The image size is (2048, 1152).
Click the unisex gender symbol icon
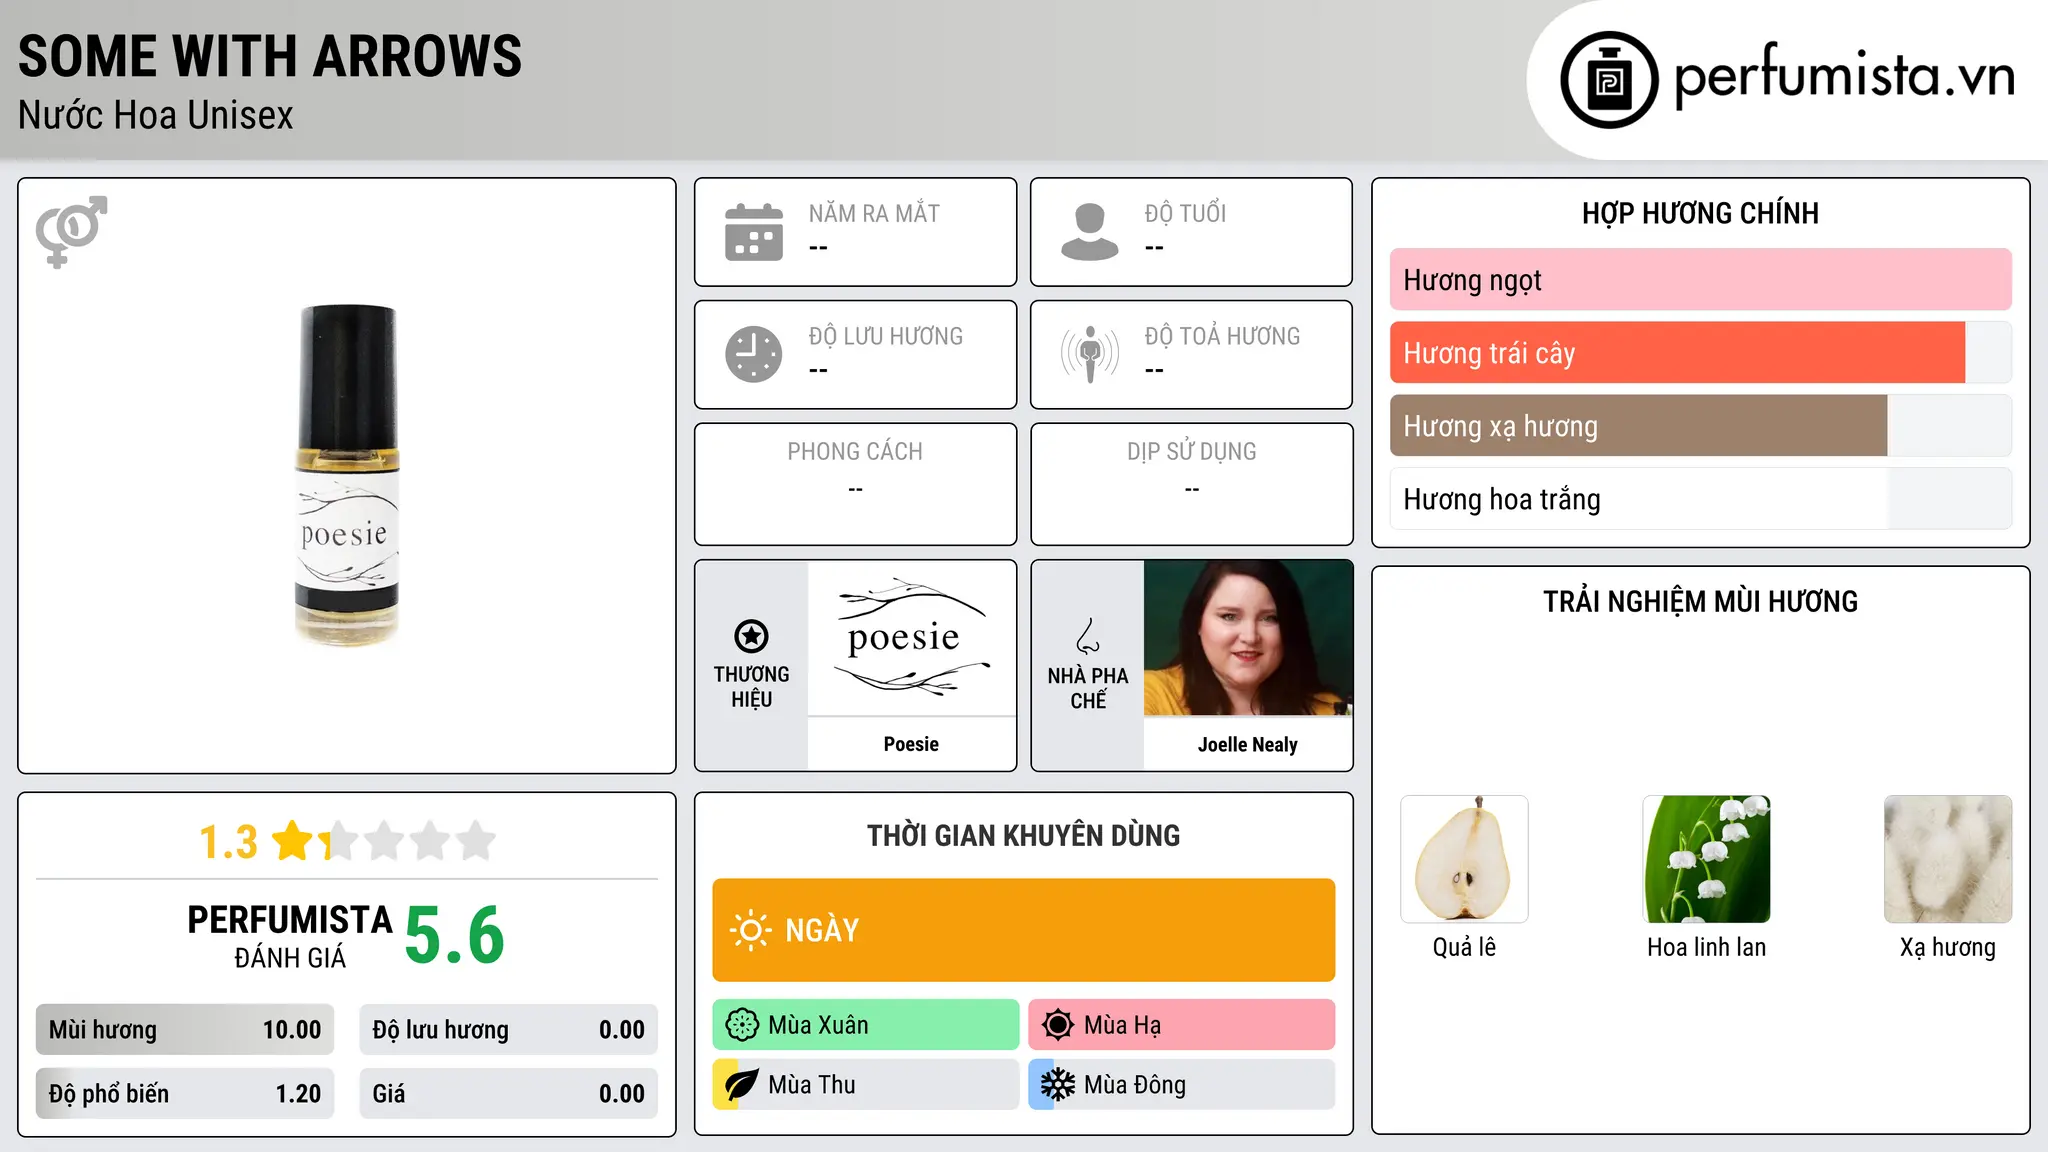[x=71, y=231]
